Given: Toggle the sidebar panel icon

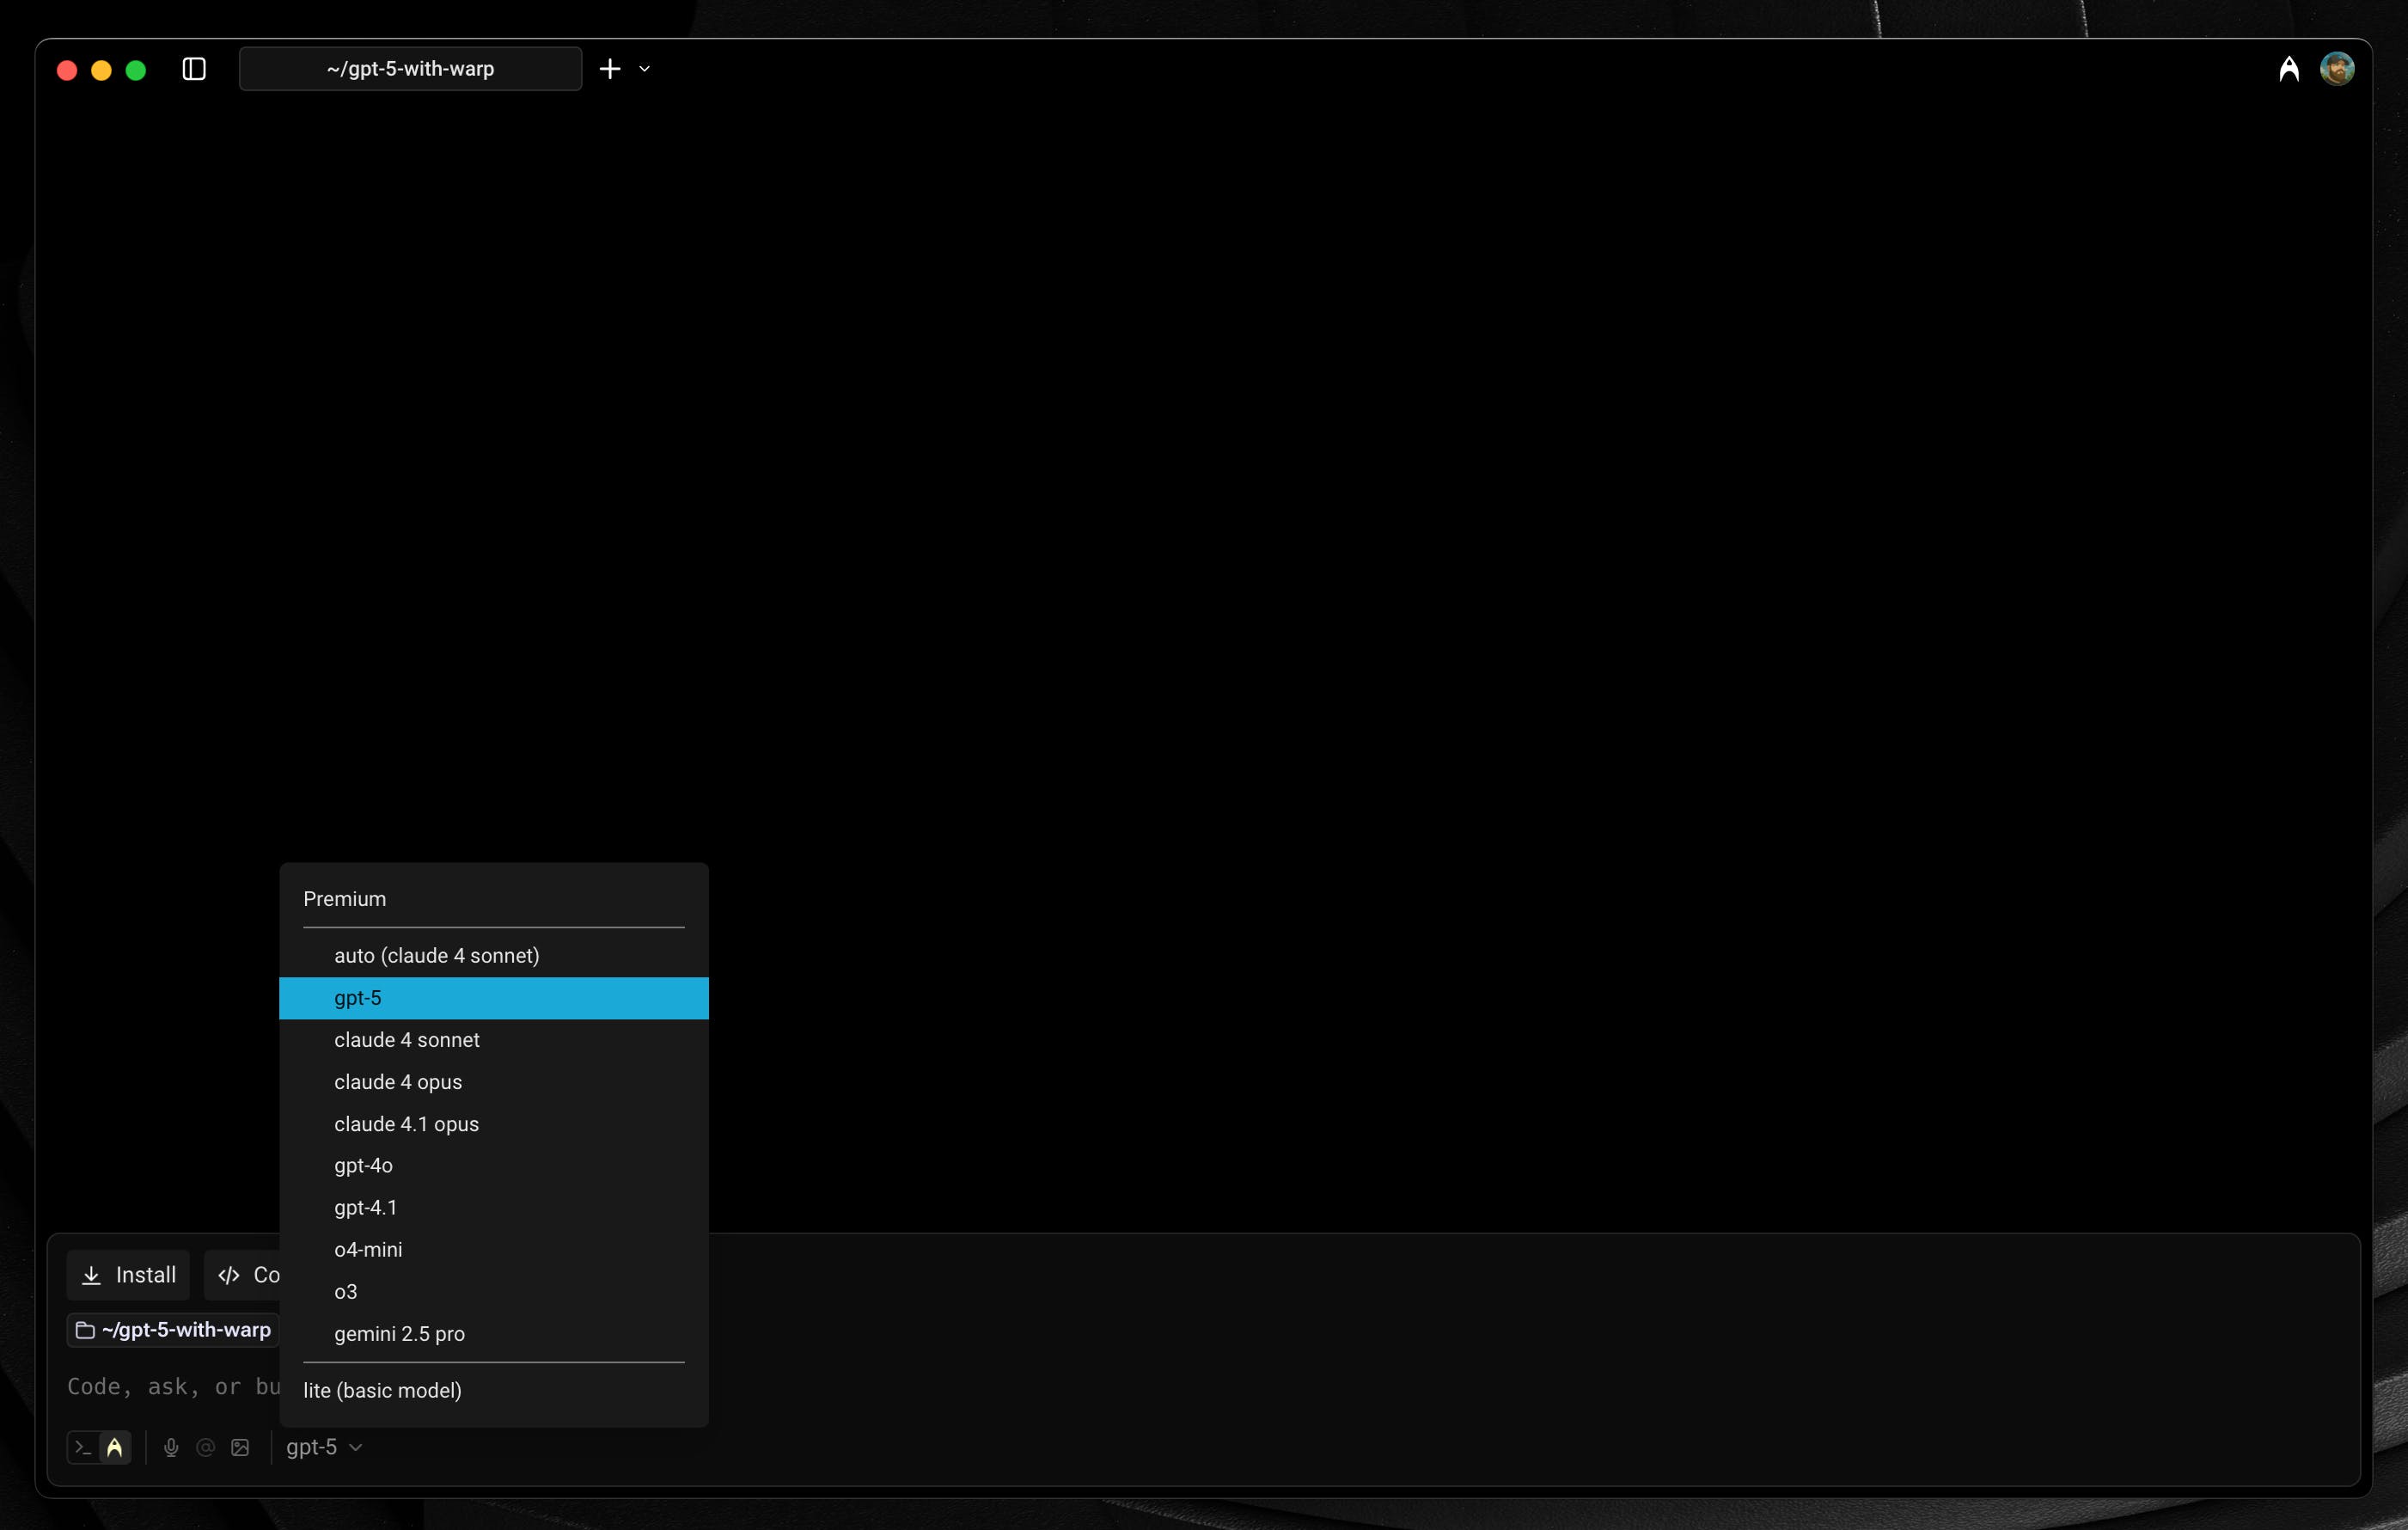Looking at the screenshot, I should pyautogui.click(x=194, y=69).
